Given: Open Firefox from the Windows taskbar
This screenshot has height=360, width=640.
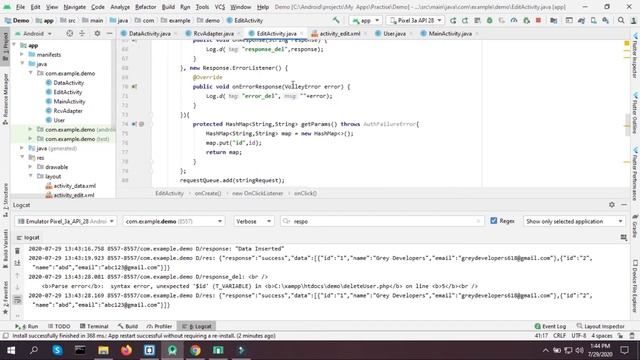Looking at the screenshot, I should pyautogui.click(x=126, y=350).
